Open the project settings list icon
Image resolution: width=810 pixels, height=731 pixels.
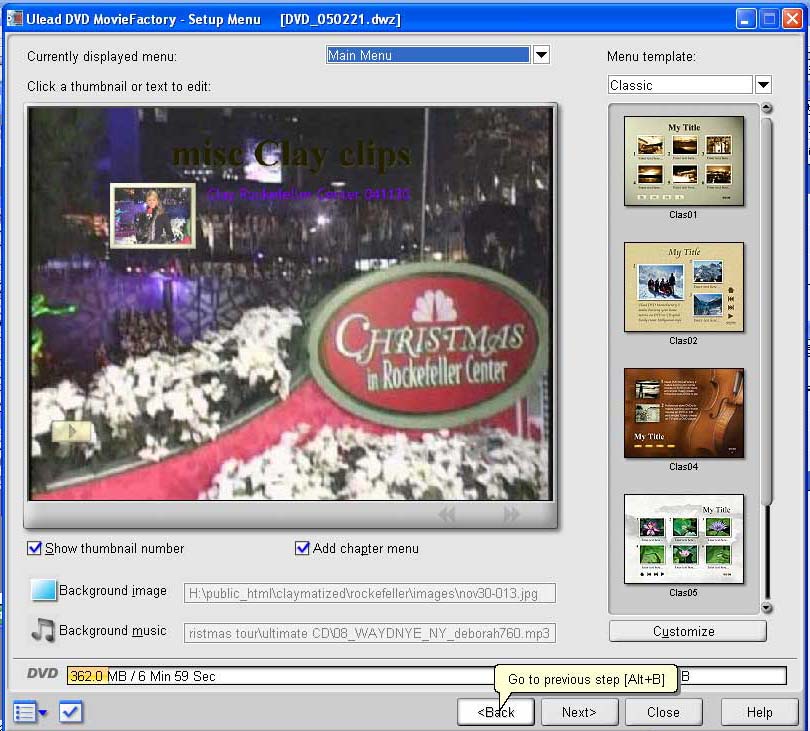pyautogui.click(x=30, y=712)
